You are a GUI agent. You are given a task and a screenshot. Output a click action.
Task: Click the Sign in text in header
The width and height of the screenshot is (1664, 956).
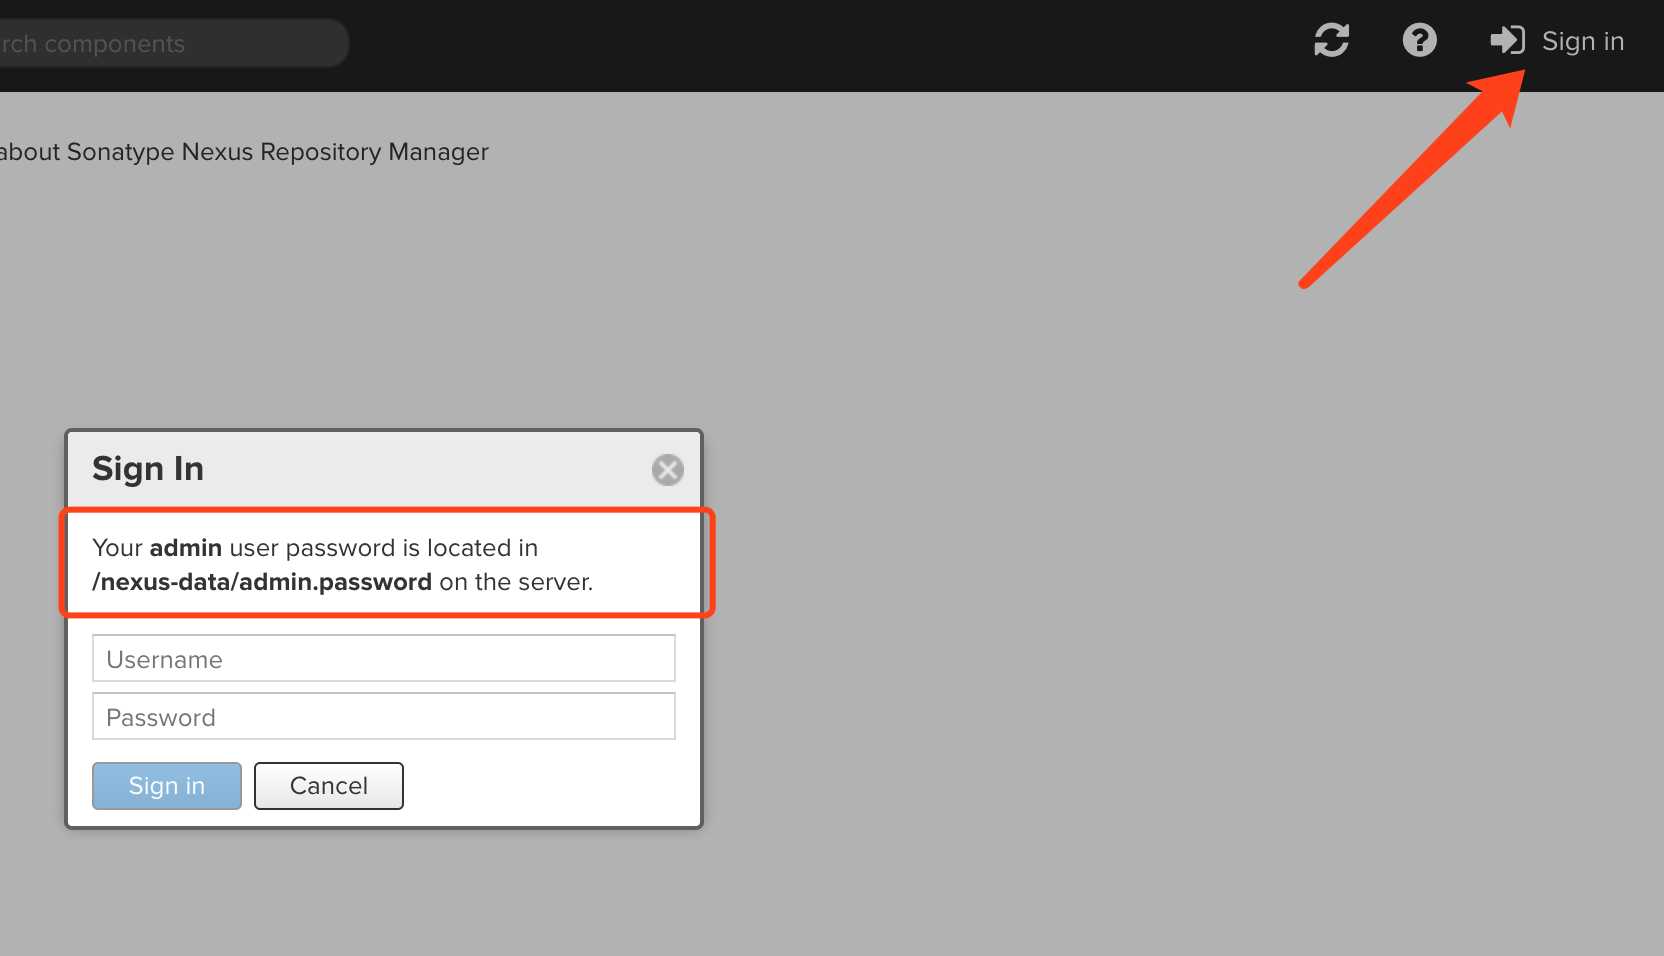[1582, 42]
